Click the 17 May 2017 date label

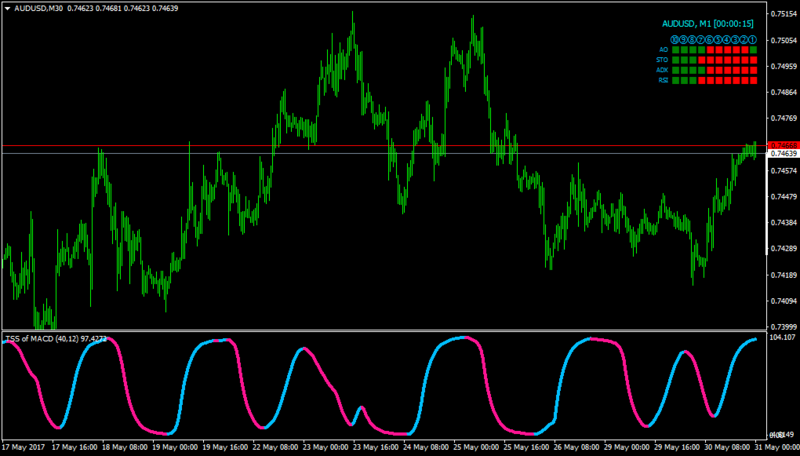pos(23,447)
